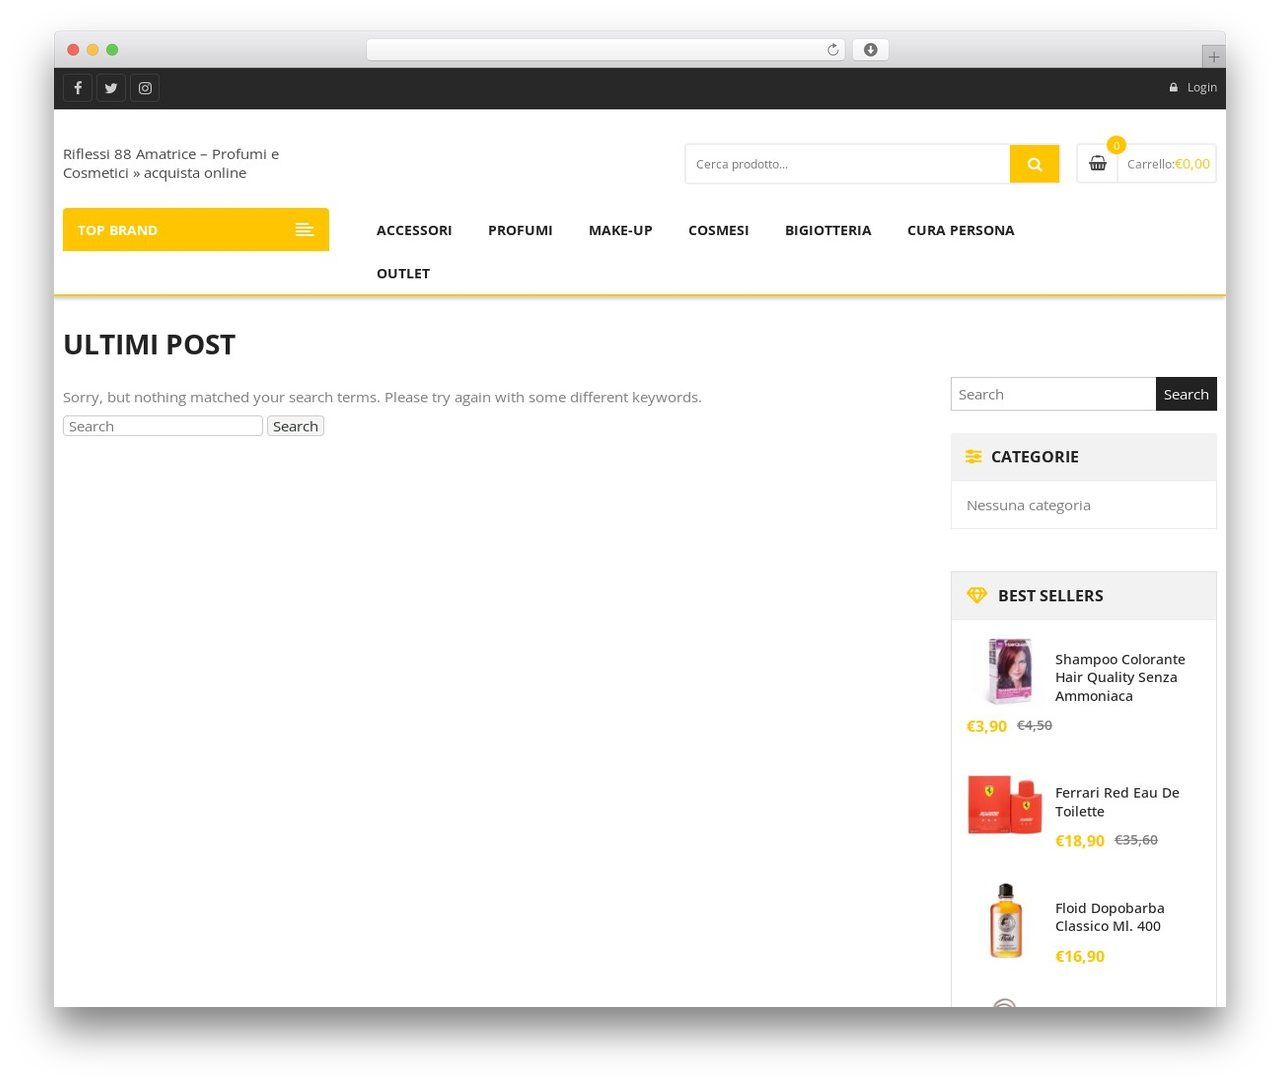This screenshot has width=1280, height=1084.
Task: Open the MAKE-UP menu item
Action: coord(620,230)
